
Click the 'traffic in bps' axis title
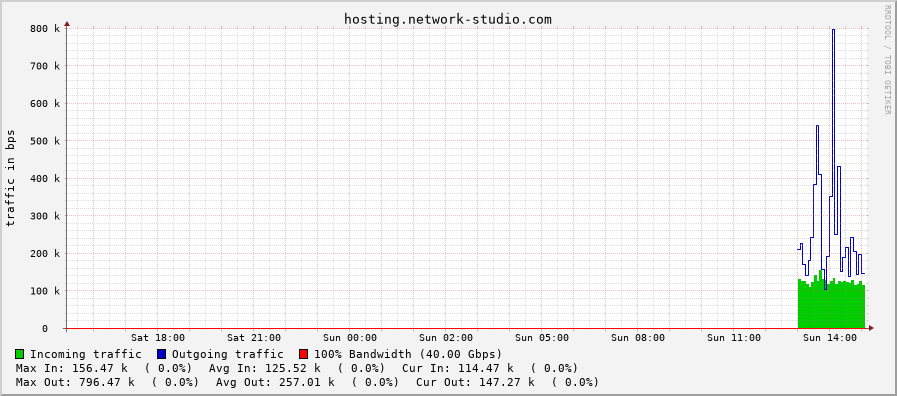click(x=10, y=178)
